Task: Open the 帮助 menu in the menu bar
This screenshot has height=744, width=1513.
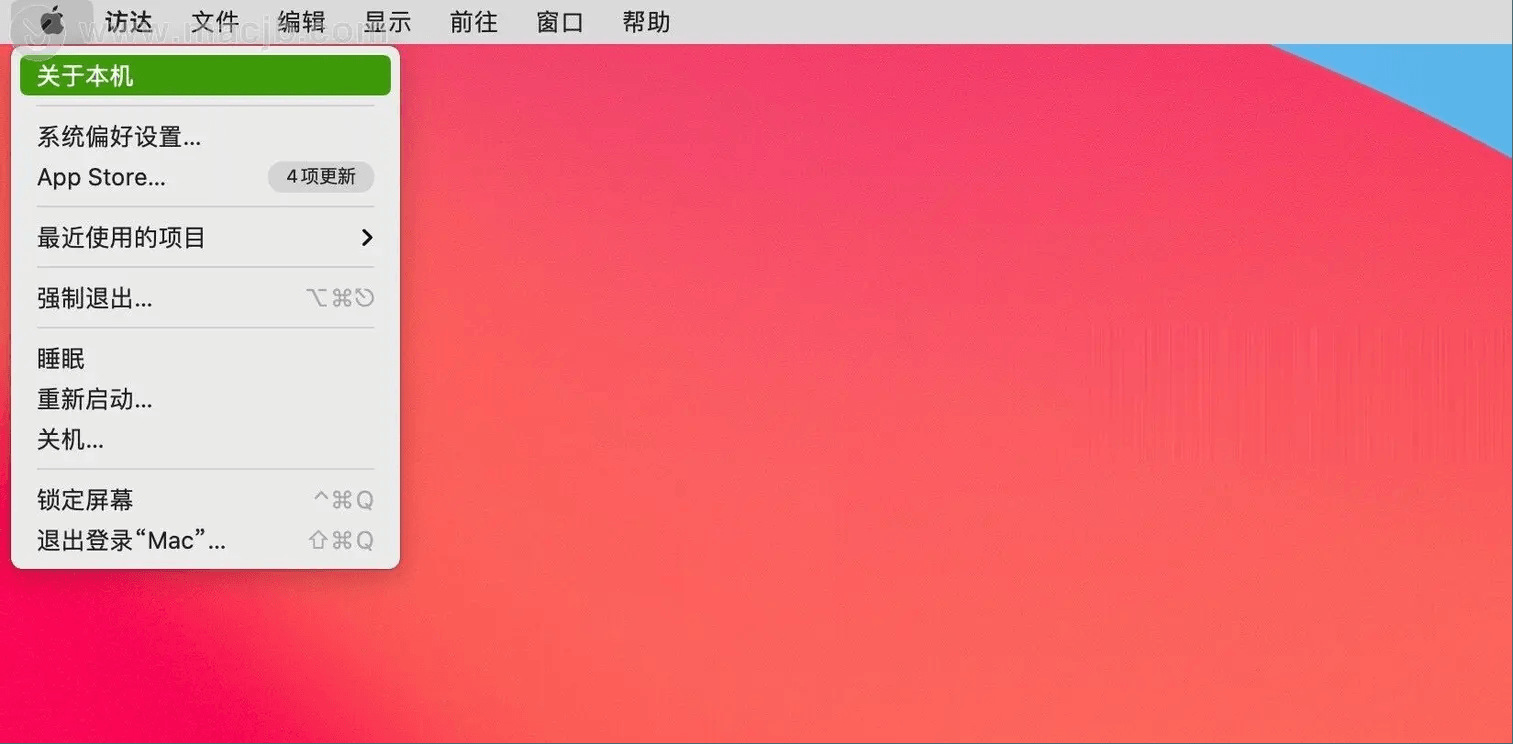Action: pos(646,21)
